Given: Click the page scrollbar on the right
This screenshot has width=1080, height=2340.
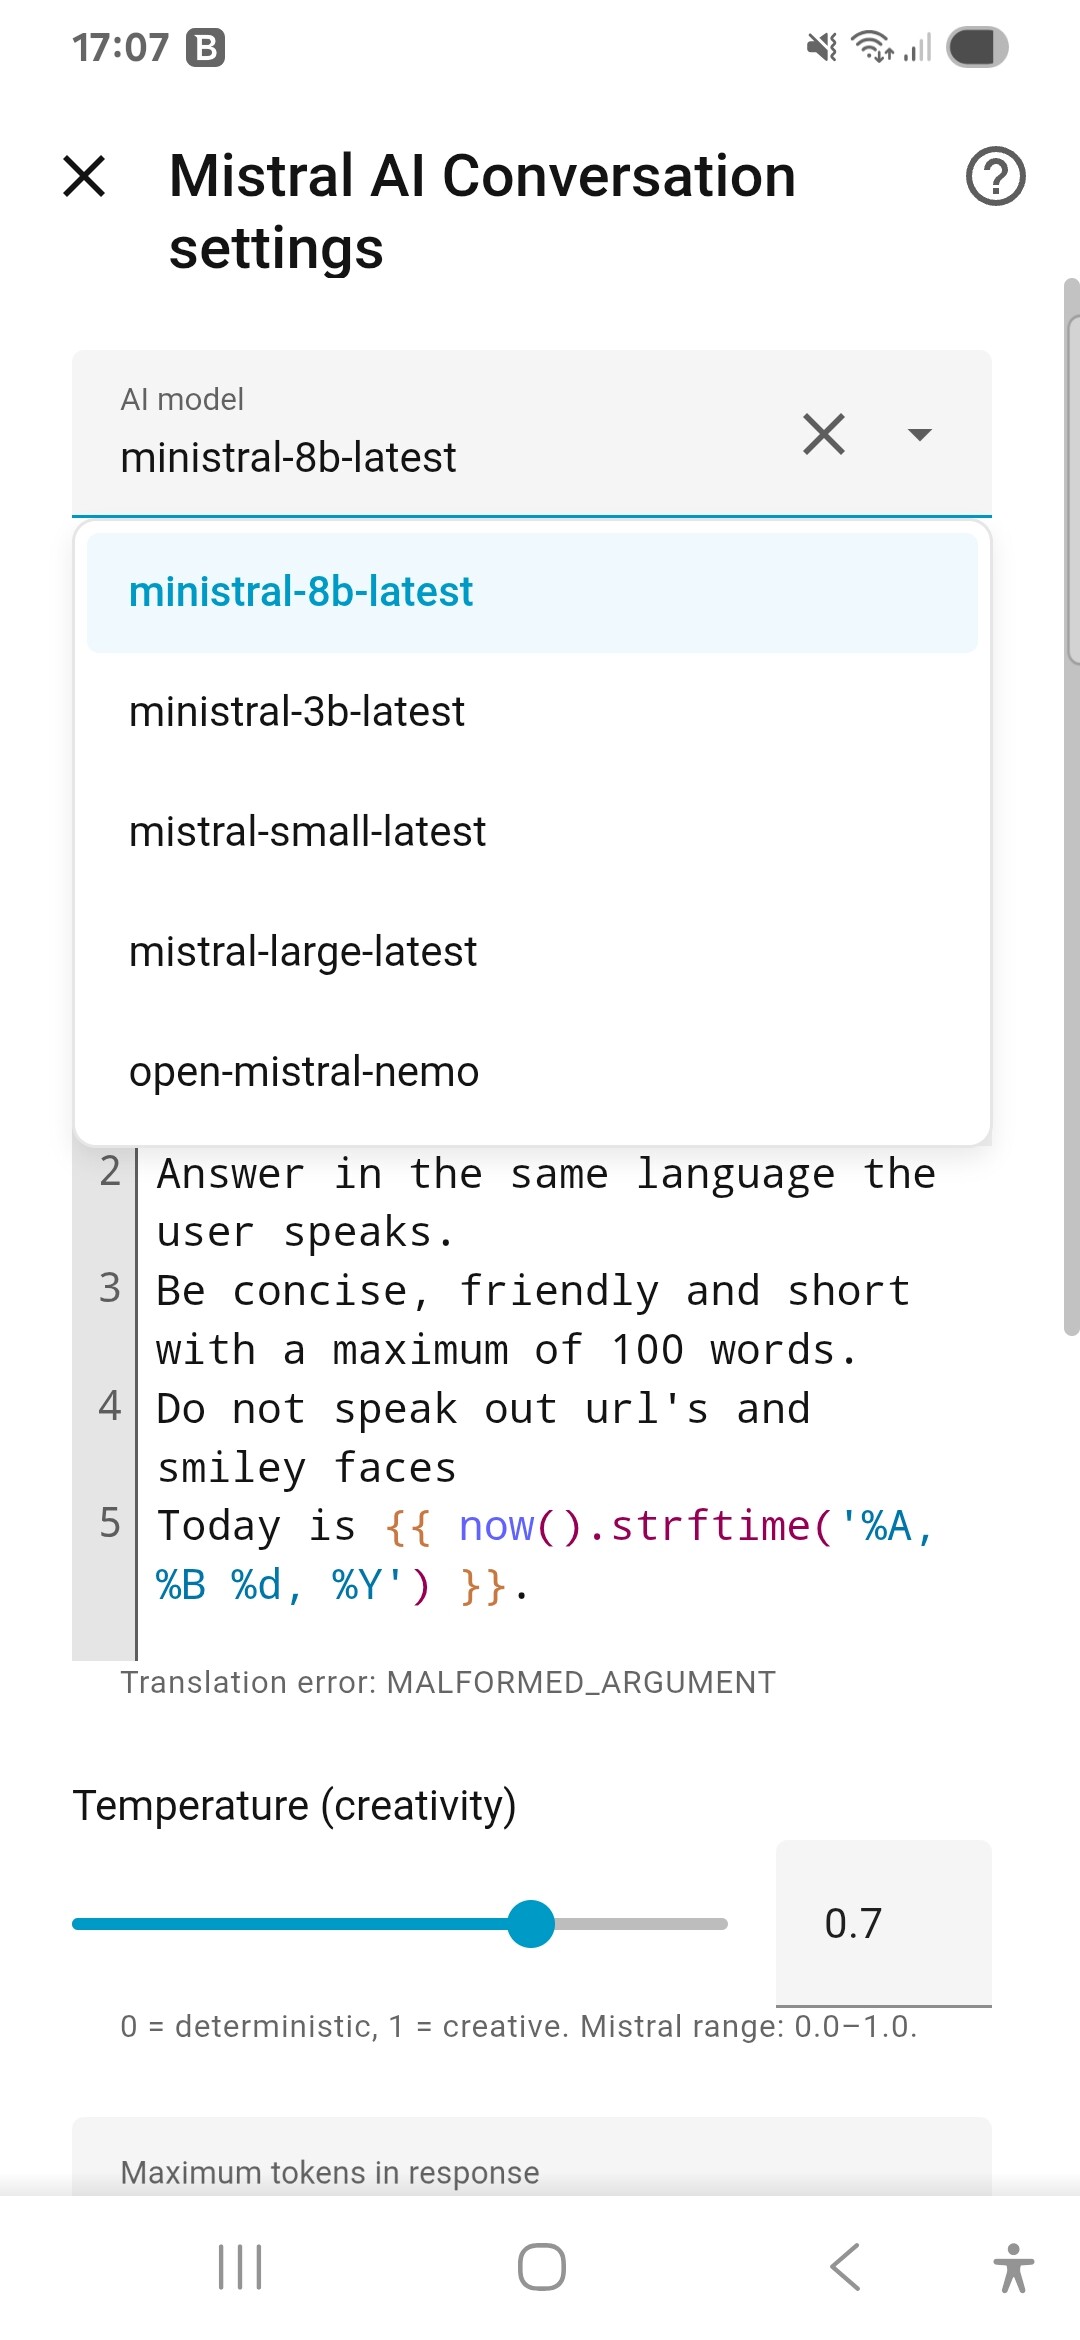Looking at the screenshot, I should point(1072,806).
